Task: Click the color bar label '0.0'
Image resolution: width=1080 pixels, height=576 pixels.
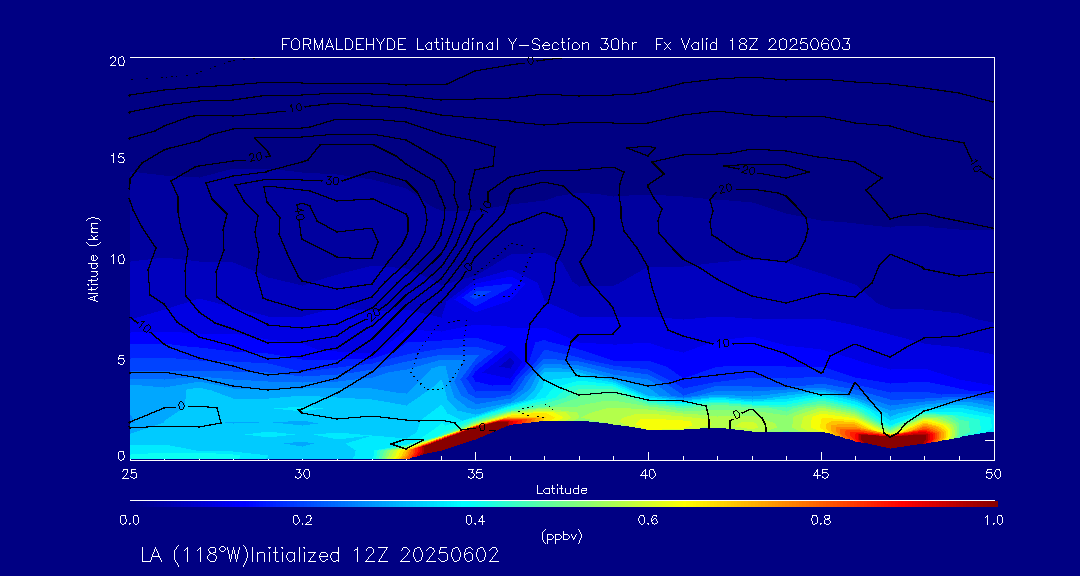Action: pyautogui.click(x=129, y=520)
